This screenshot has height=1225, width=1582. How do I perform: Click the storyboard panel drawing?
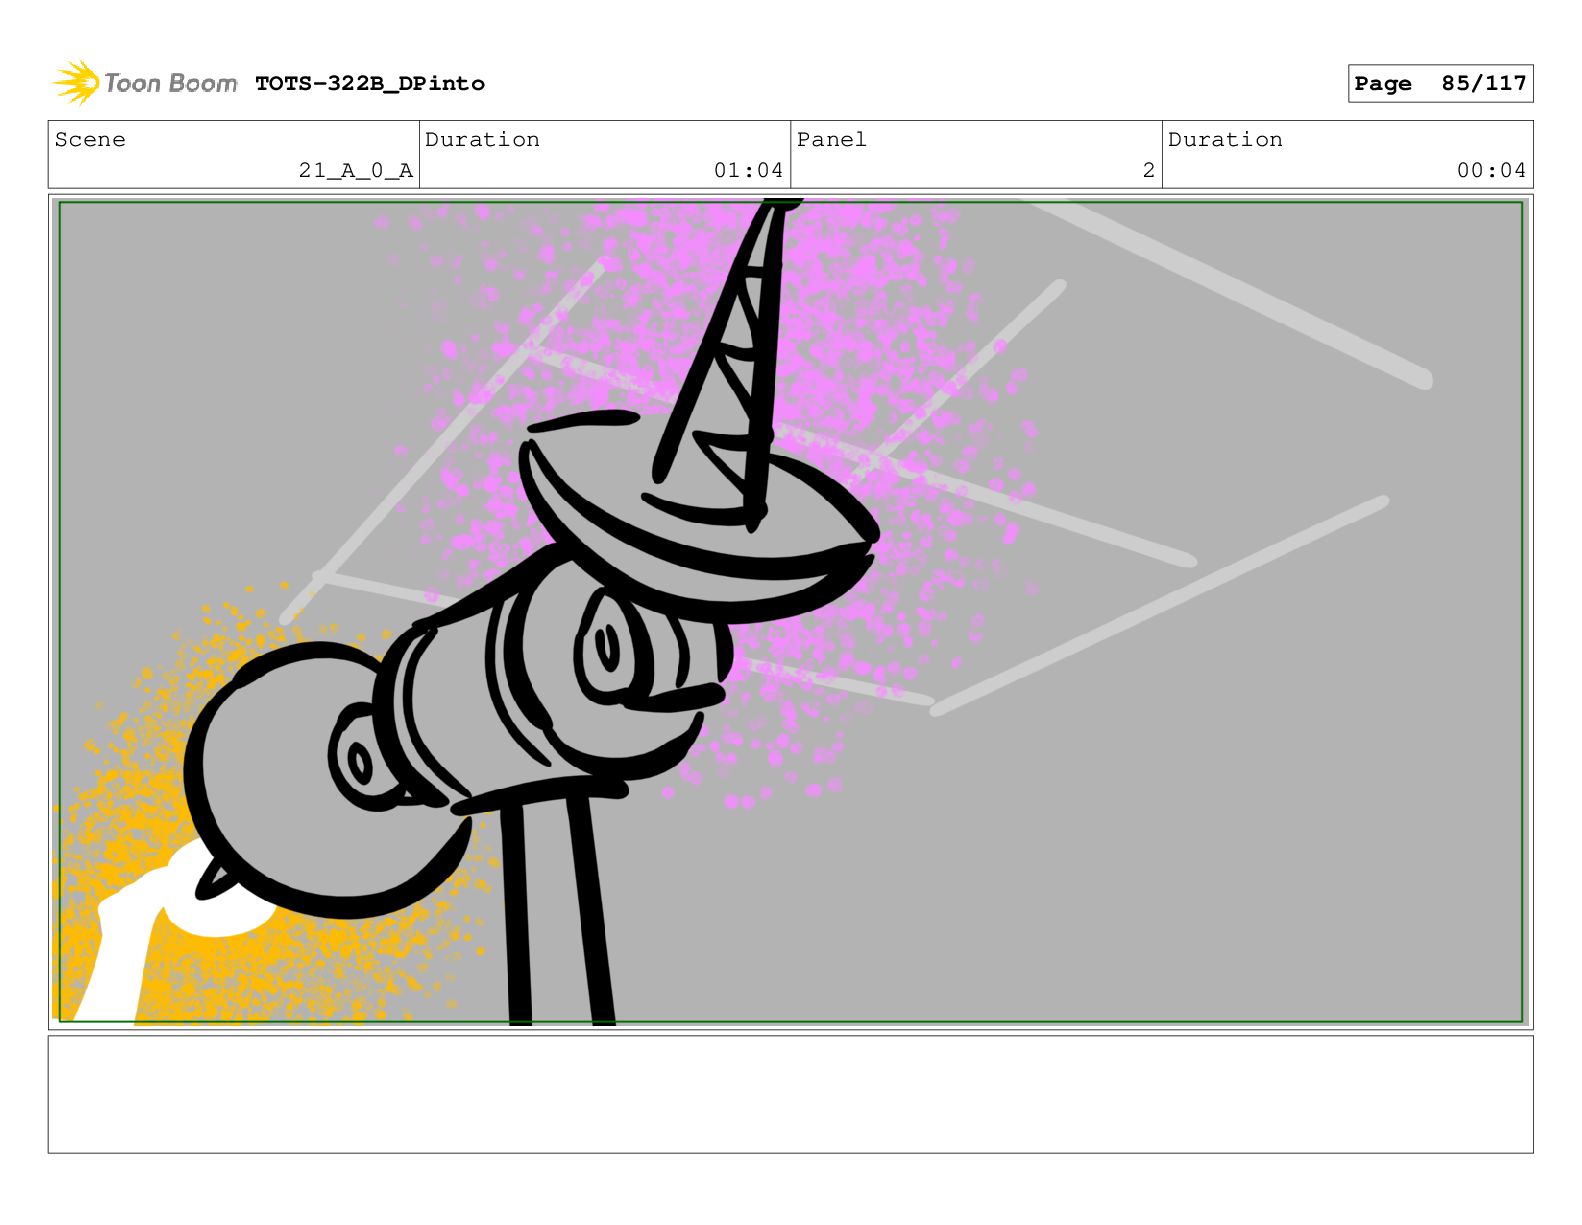tap(790, 612)
